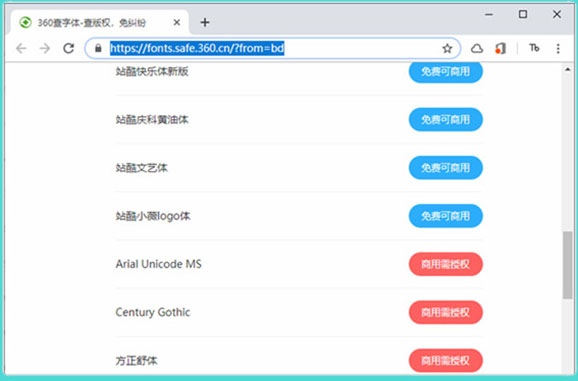This screenshot has height=381, width=578.
Task: Open the translate extension icon
Action: 534,48
